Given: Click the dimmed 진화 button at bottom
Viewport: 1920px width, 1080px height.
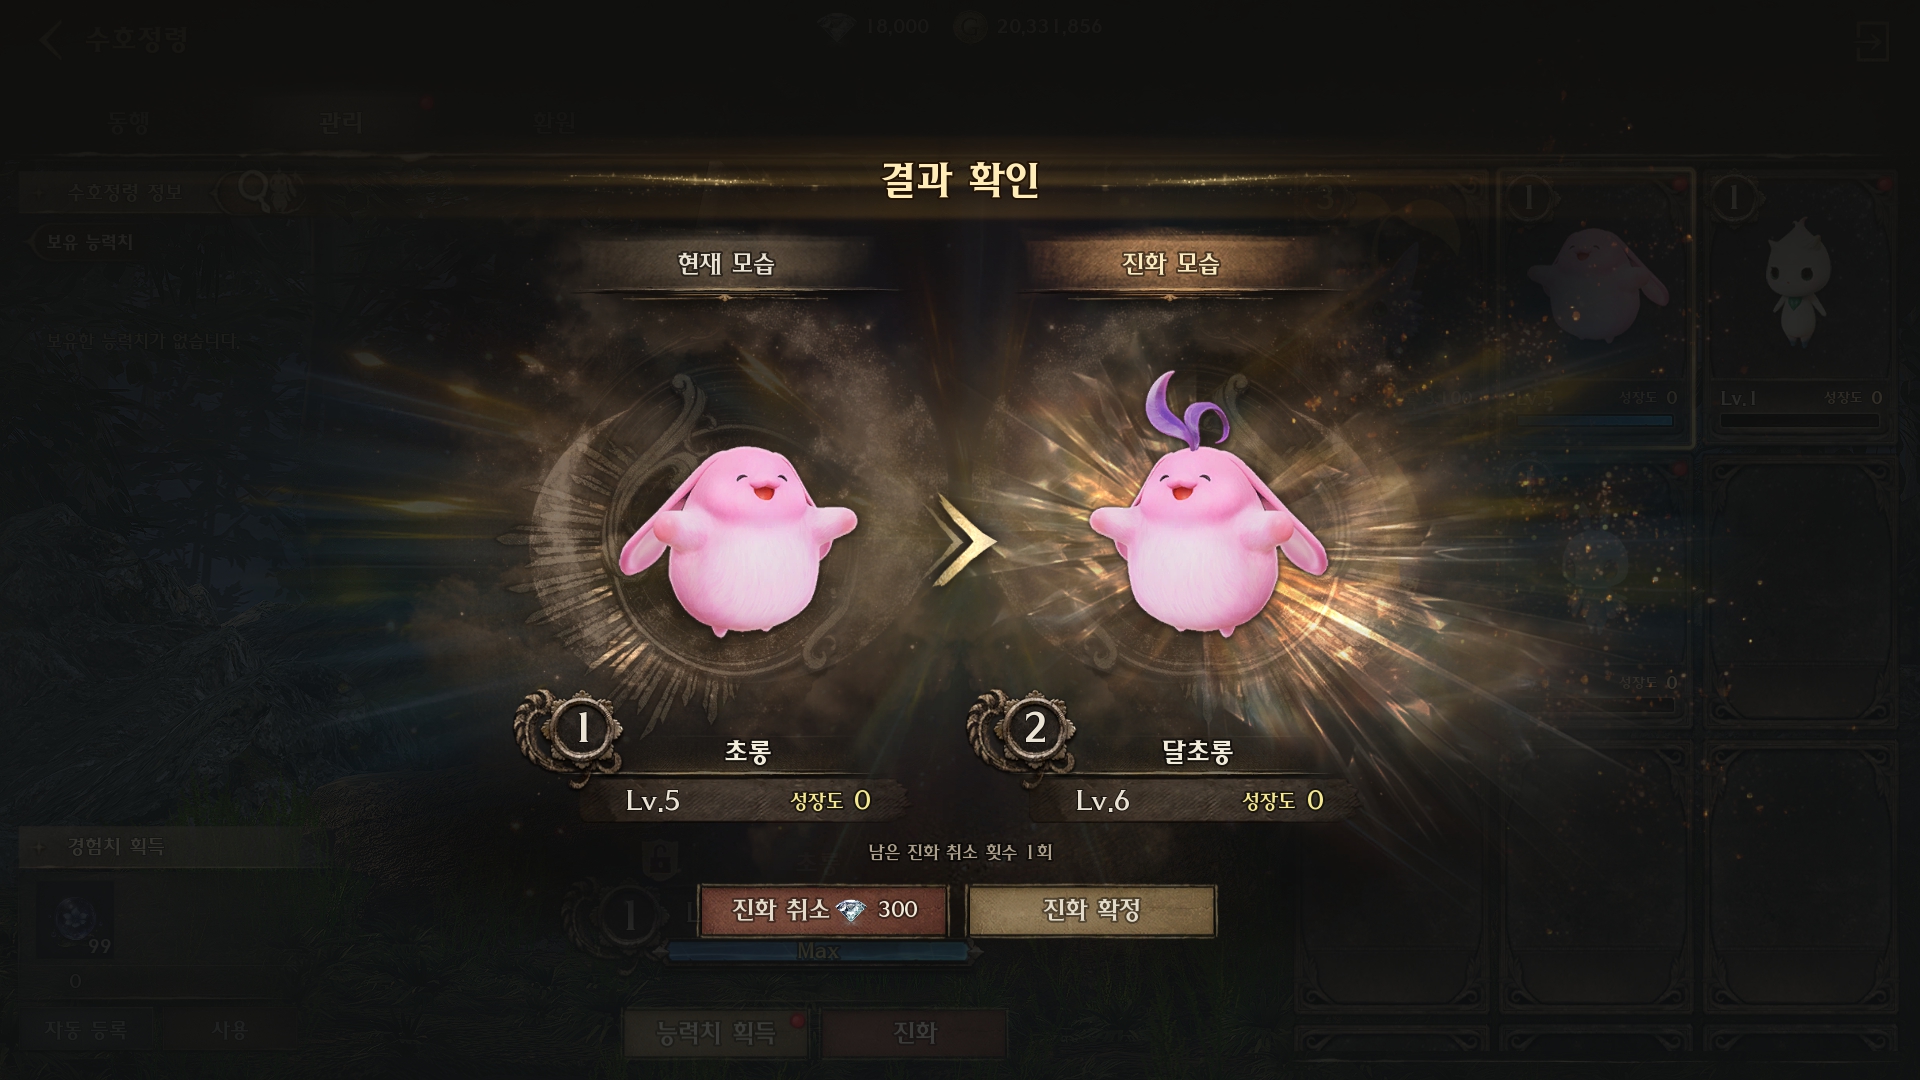Looking at the screenshot, I should [914, 1032].
